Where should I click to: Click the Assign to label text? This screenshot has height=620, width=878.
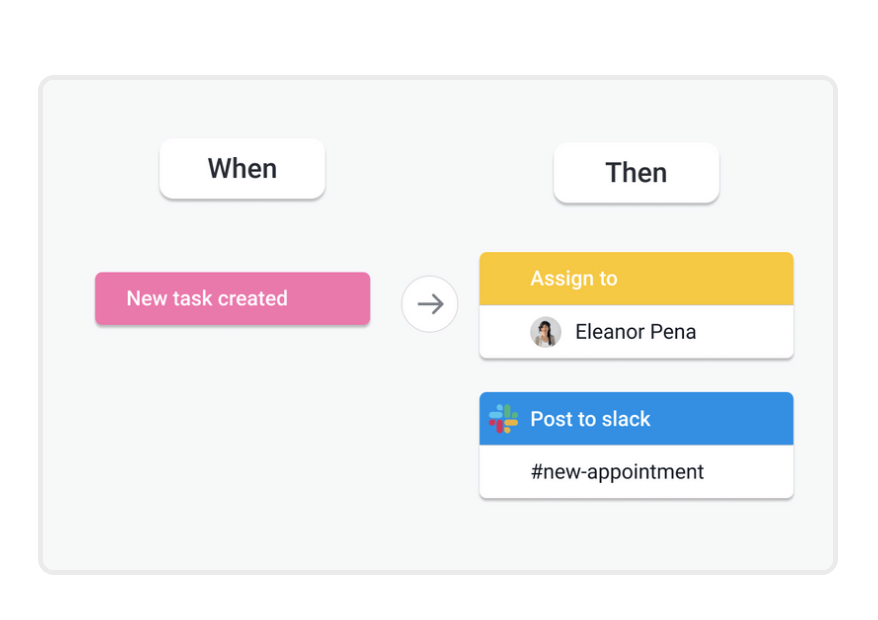(x=574, y=279)
